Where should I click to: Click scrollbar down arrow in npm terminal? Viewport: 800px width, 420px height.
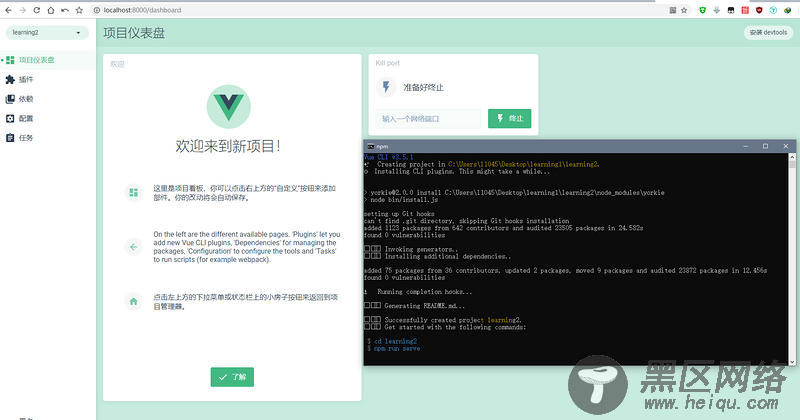click(792, 361)
